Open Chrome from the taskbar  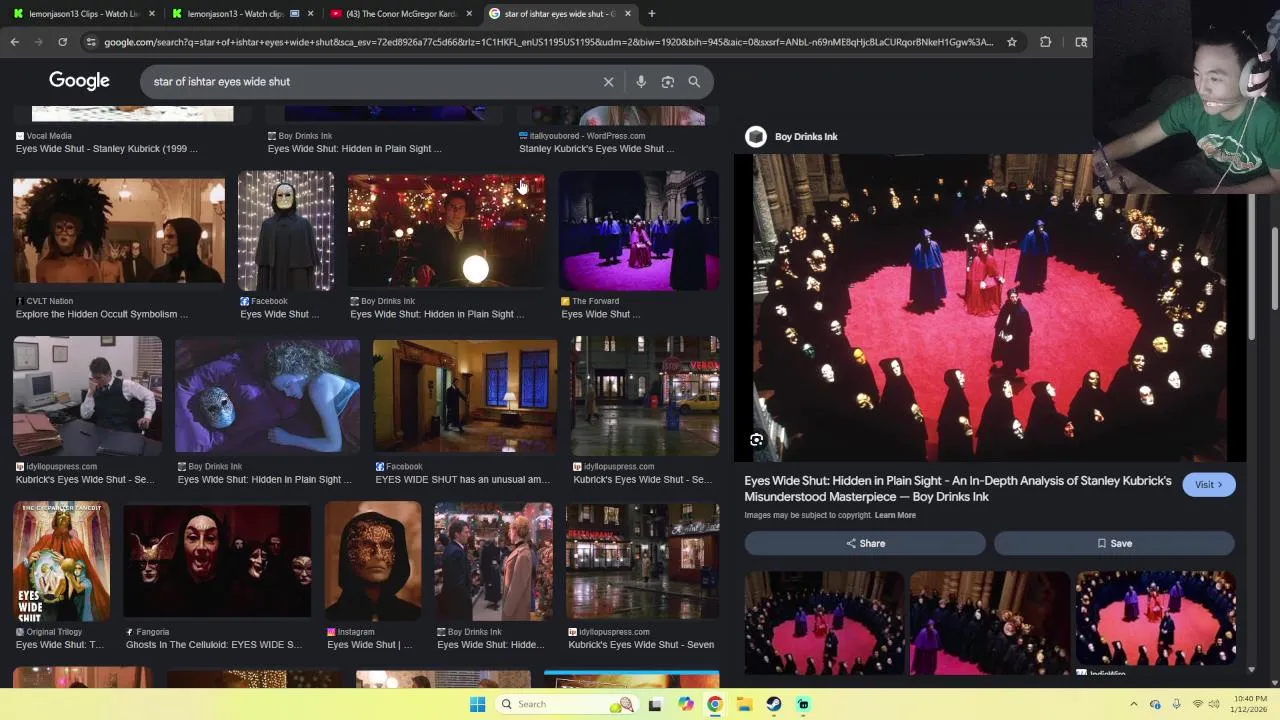click(715, 704)
